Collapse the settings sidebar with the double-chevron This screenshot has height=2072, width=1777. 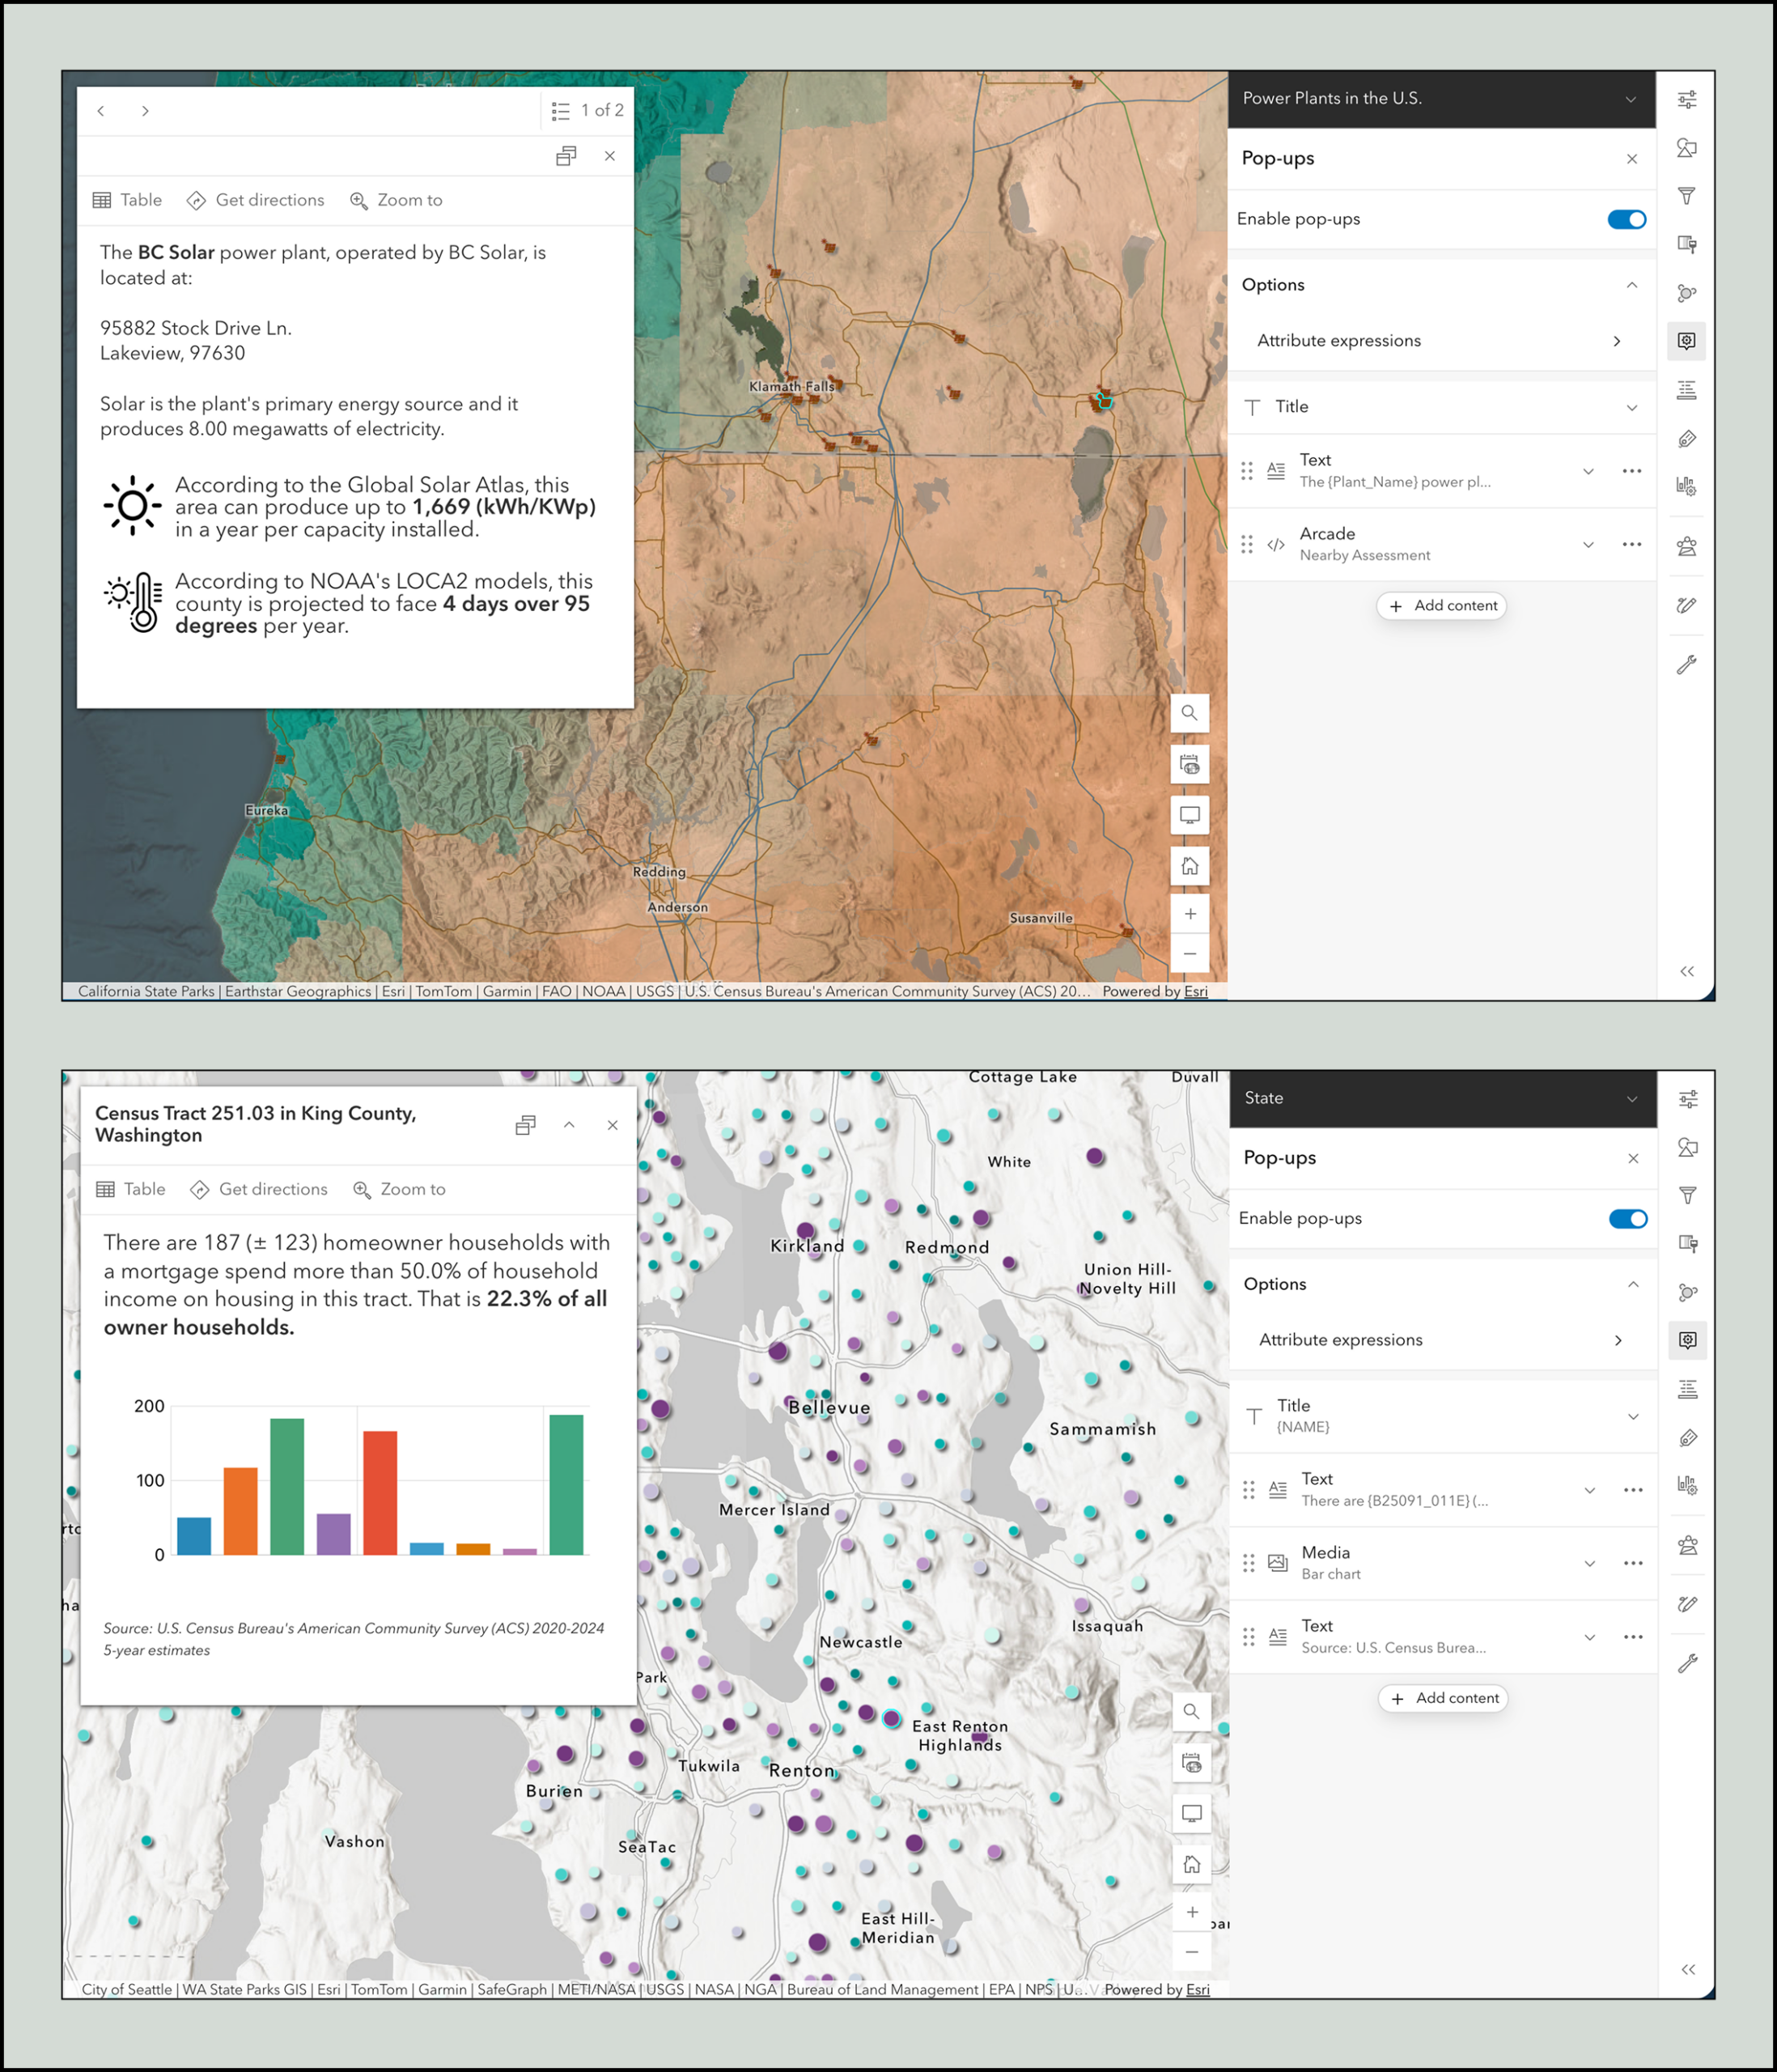(x=1687, y=971)
